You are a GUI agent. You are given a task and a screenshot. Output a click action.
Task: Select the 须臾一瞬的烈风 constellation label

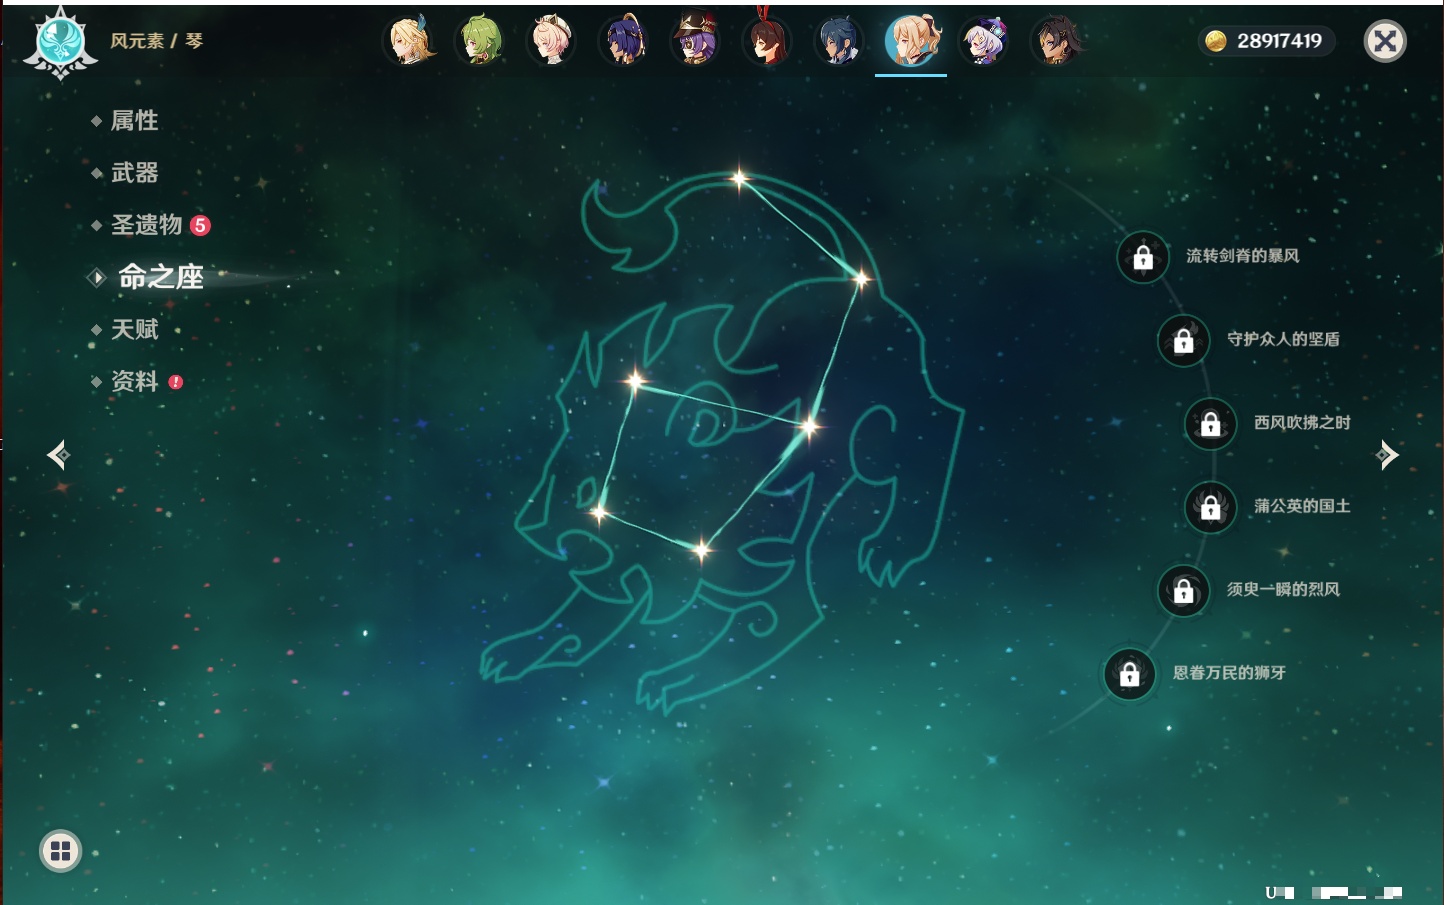click(x=1283, y=589)
